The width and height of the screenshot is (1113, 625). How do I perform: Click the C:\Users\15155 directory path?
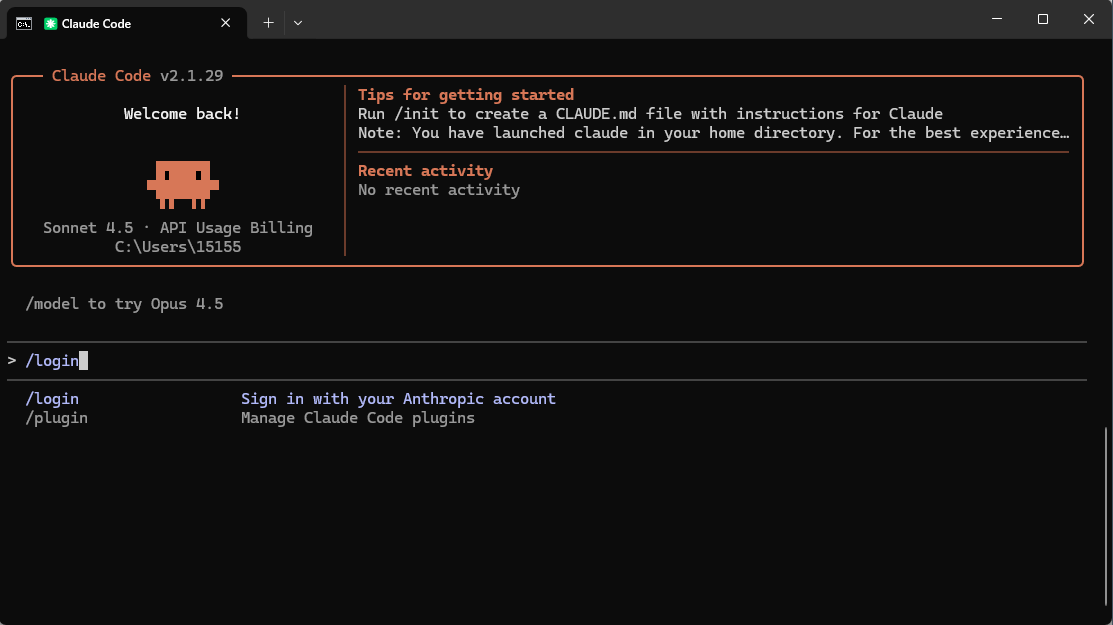coord(178,247)
